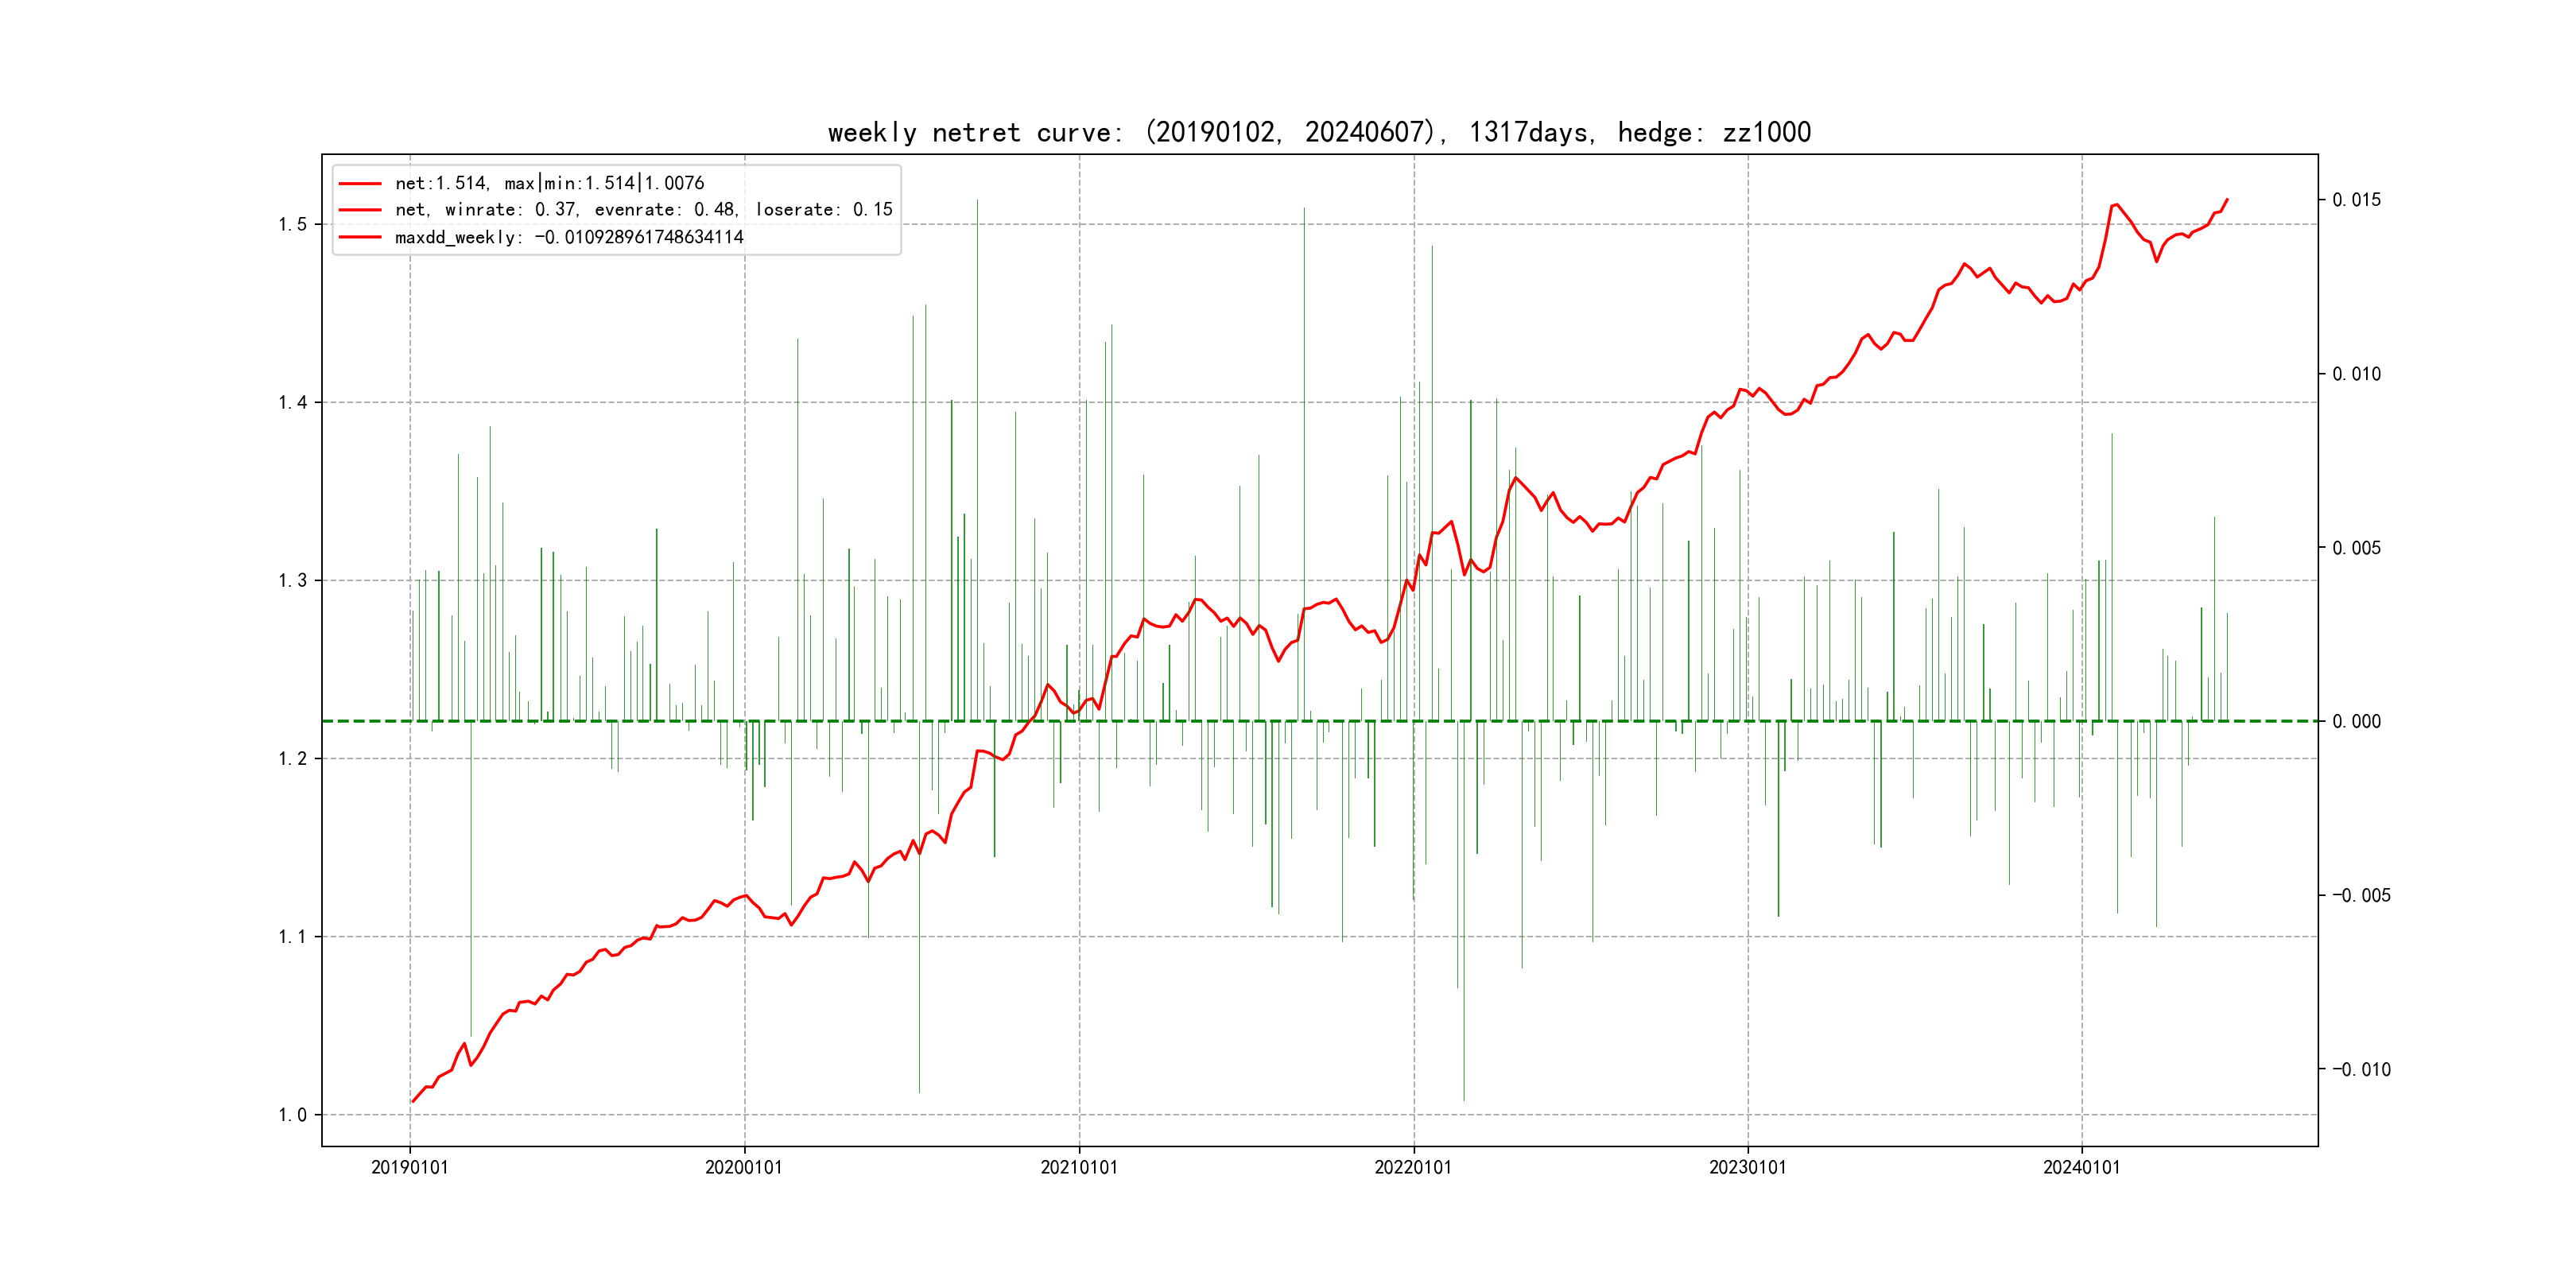Click the red line sample beside maxdd_weekly
Image resolution: width=2576 pixels, height=1288 pixels.
click(360, 237)
